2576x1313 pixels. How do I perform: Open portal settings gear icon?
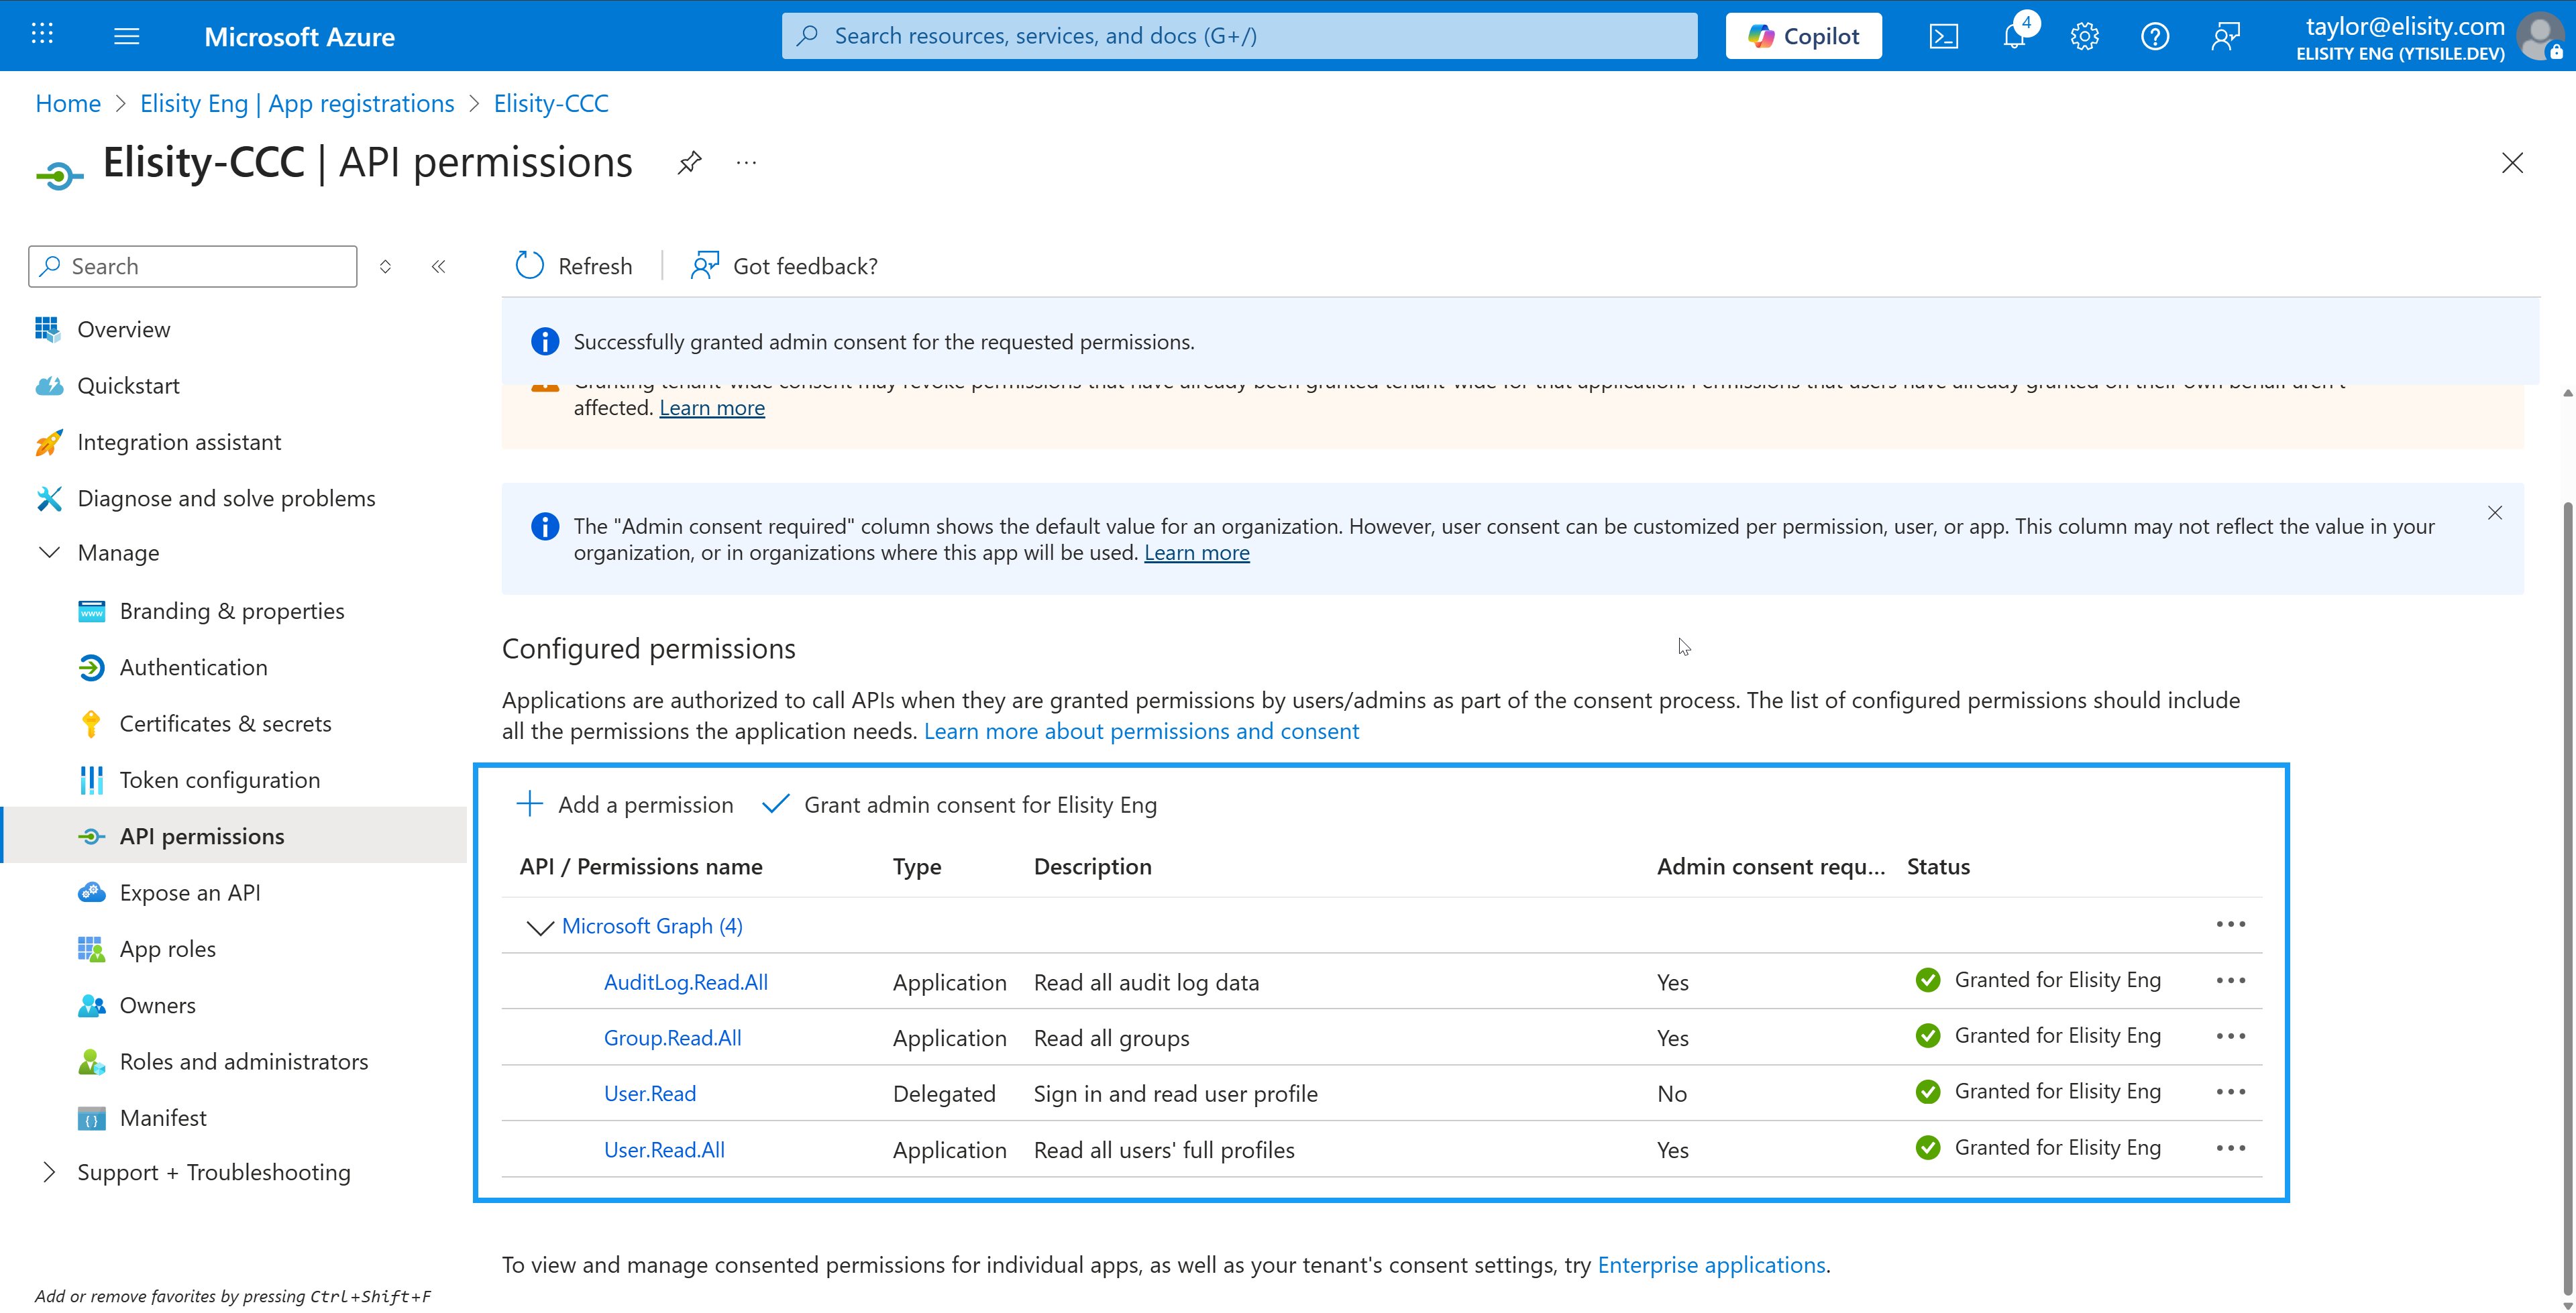tap(2084, 37)
